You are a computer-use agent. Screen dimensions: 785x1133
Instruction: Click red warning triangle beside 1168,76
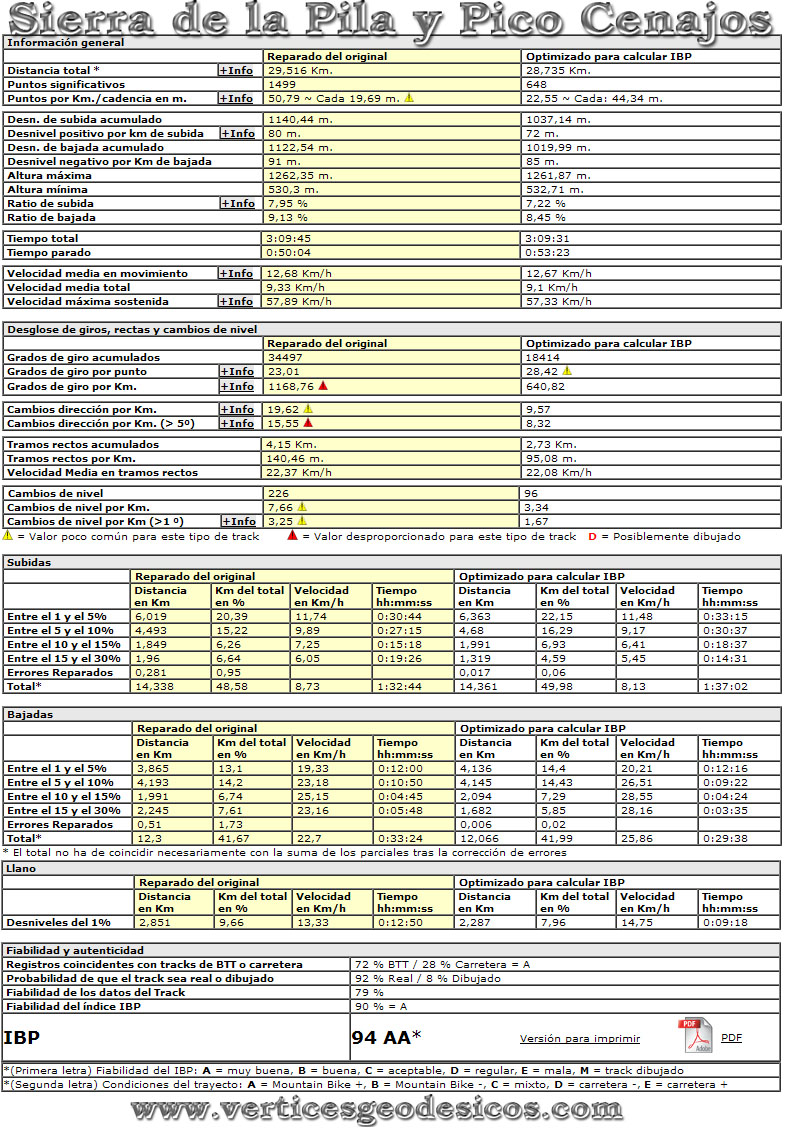tap(323, 386)
